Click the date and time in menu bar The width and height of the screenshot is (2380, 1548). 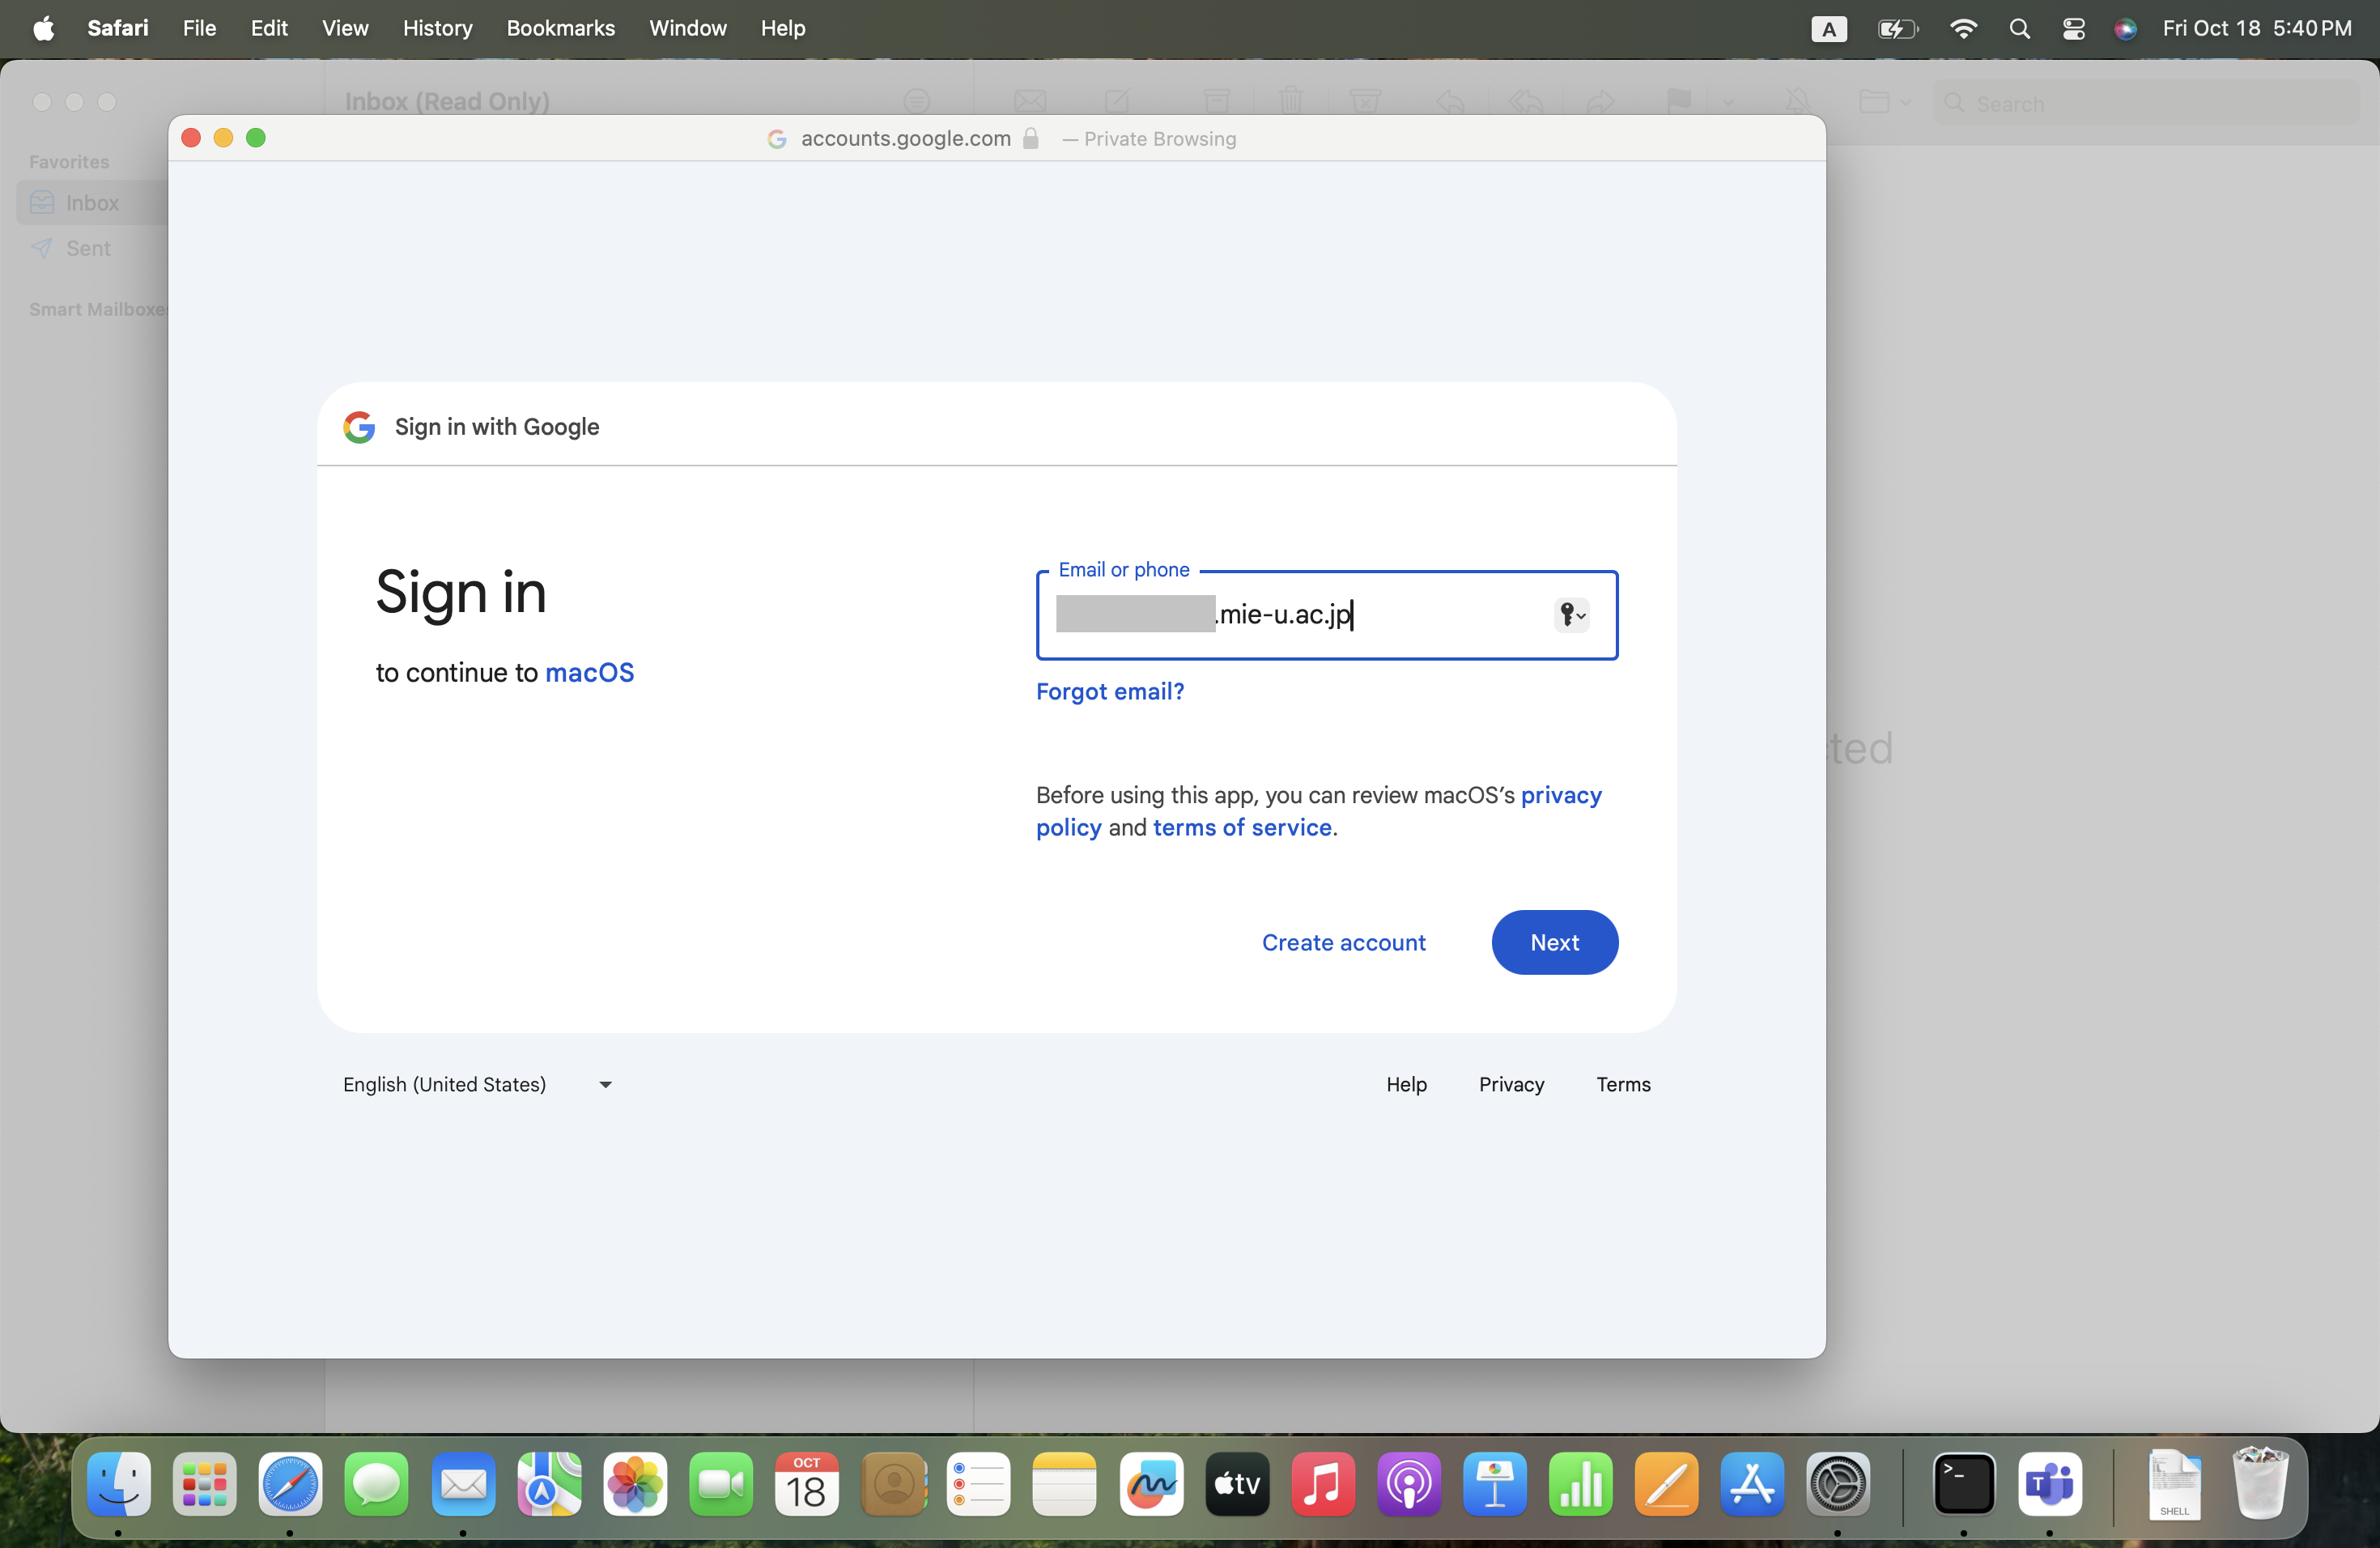coord(2256,28)
